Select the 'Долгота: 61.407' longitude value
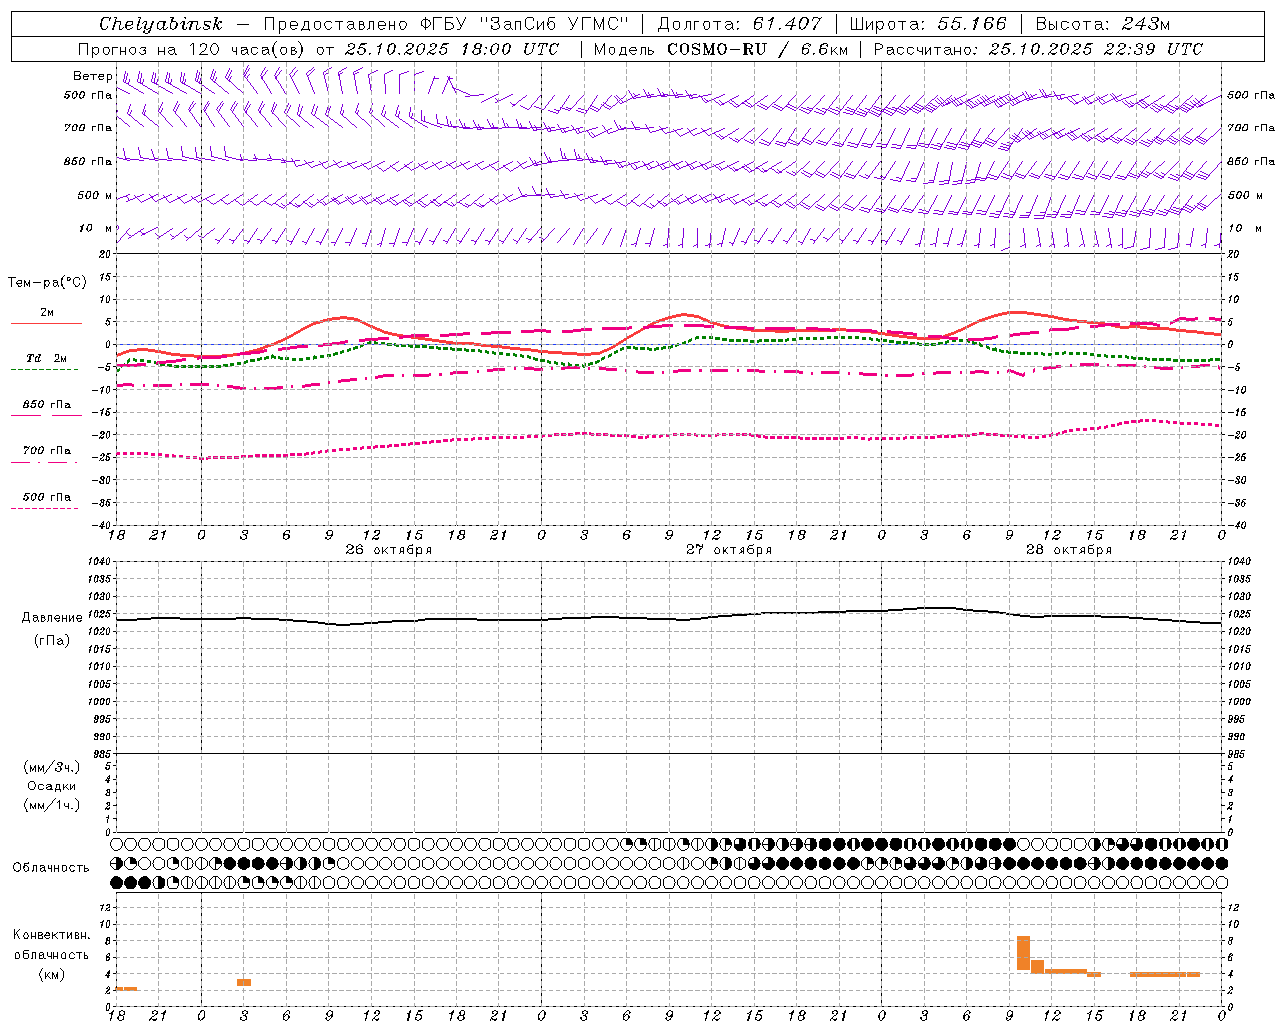The height and width of the screenshot is (1024, 1280). click(x=739, y=24)
